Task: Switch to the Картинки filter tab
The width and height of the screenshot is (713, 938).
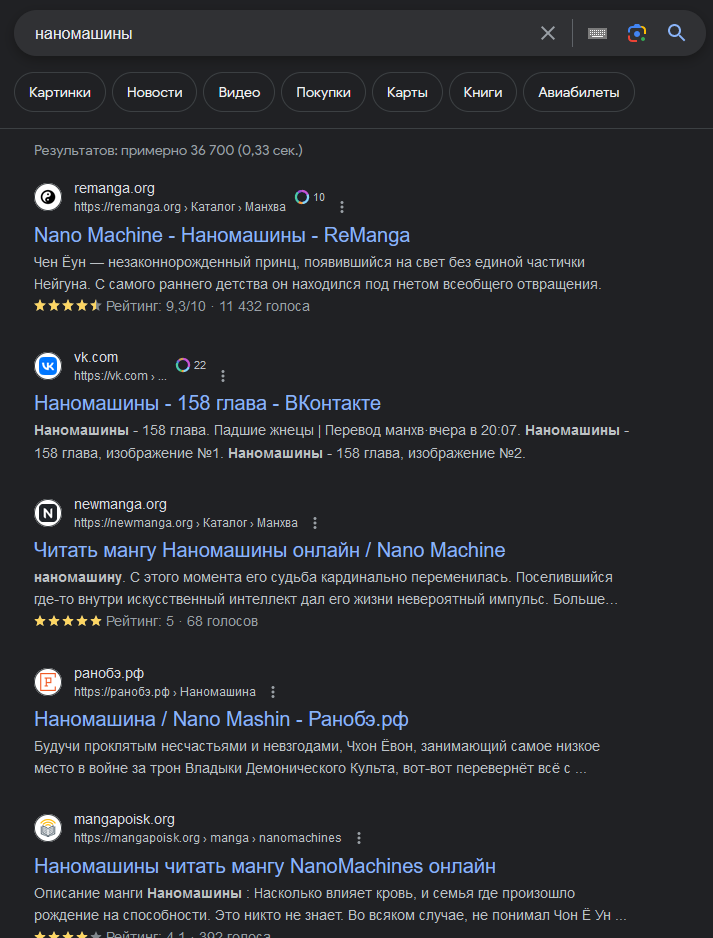Action: click(x=60, y=92)
